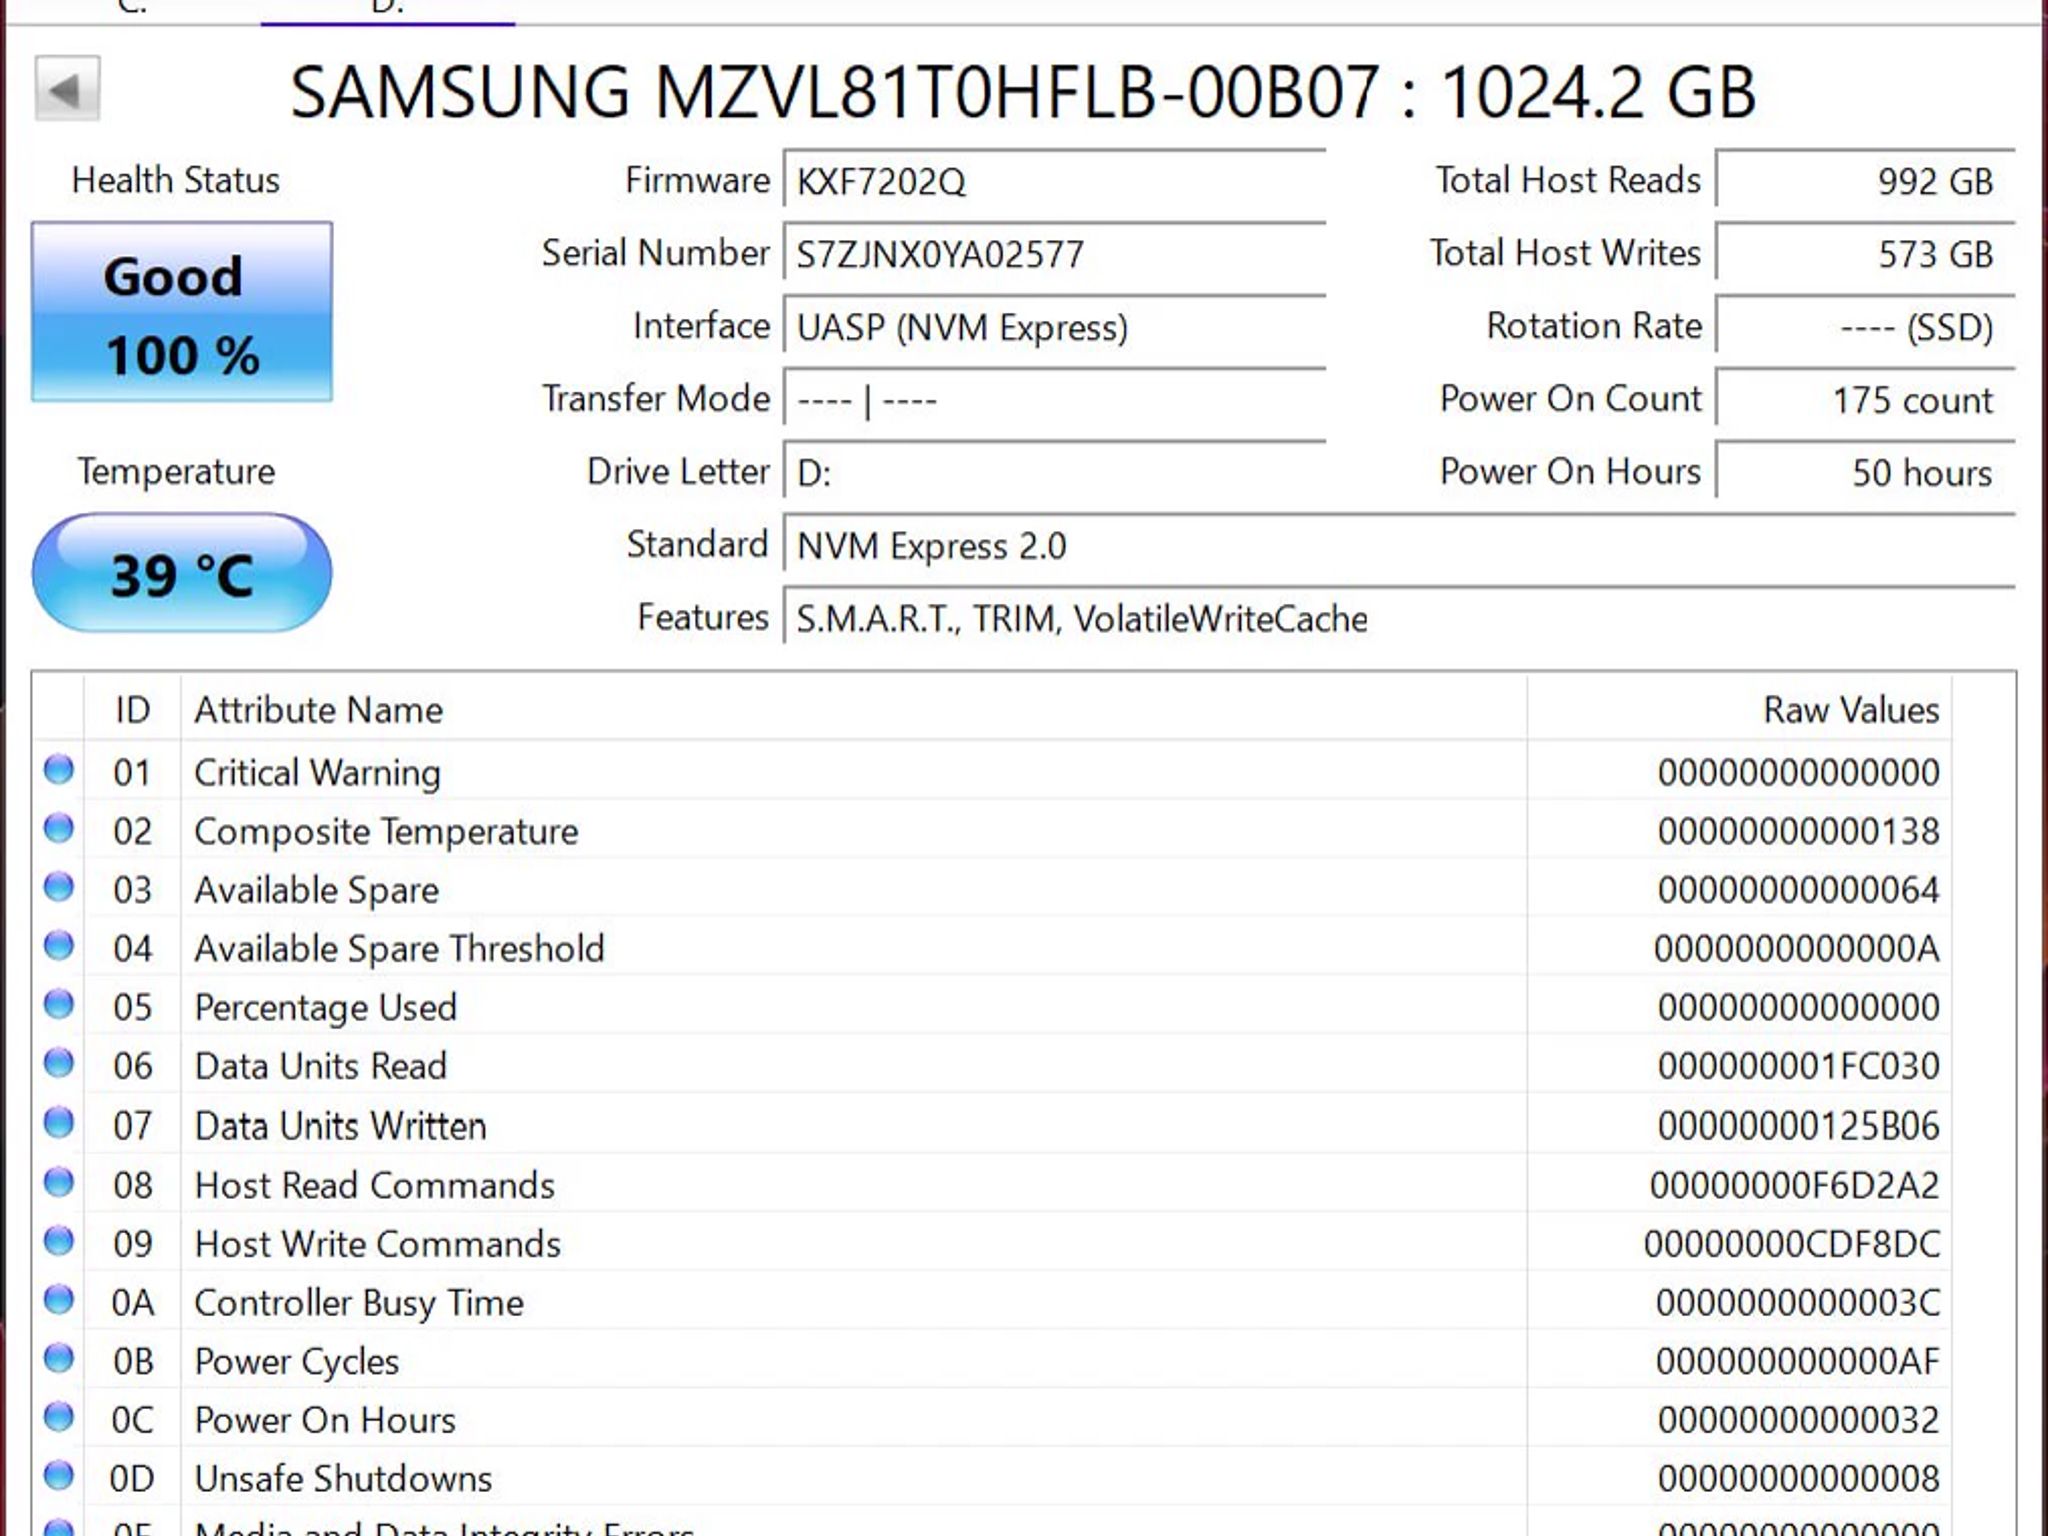Image resolution: width=2048 pixels, height=1536 pixels.
Task: Select the Data Units Written attribute name
Action: [x=340, y=1125]
